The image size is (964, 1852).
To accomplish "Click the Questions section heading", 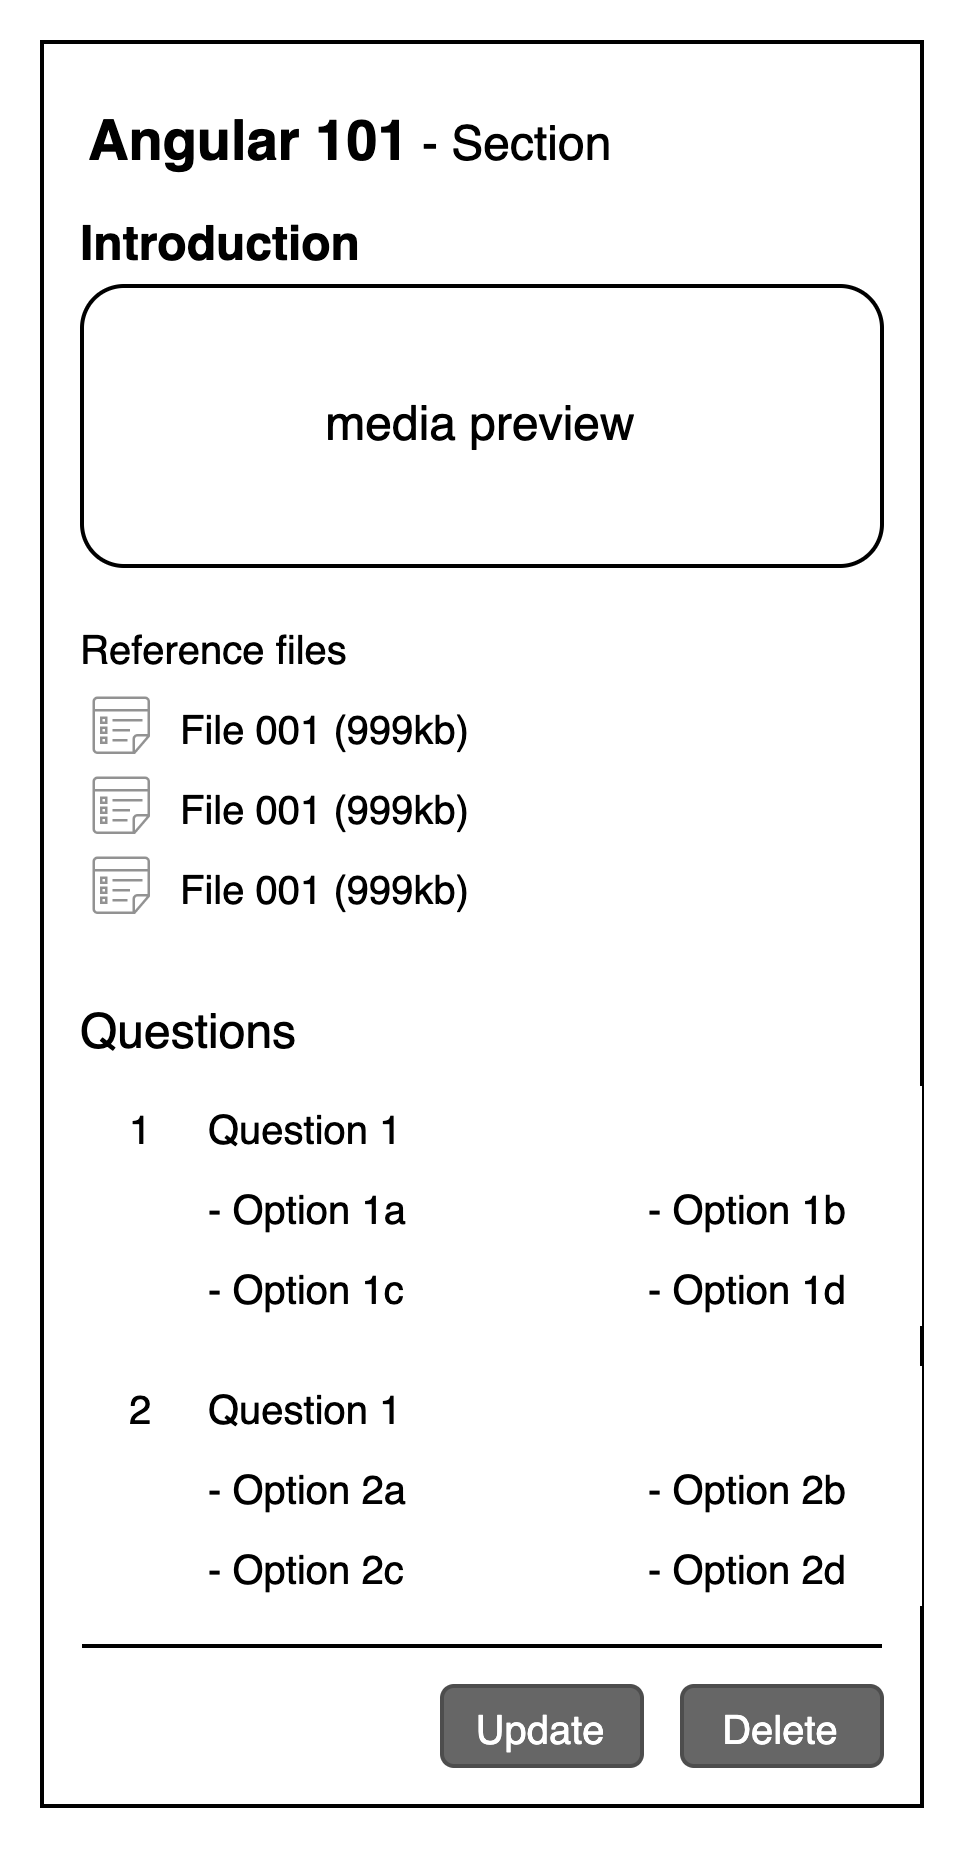I will coord(189,1031).
